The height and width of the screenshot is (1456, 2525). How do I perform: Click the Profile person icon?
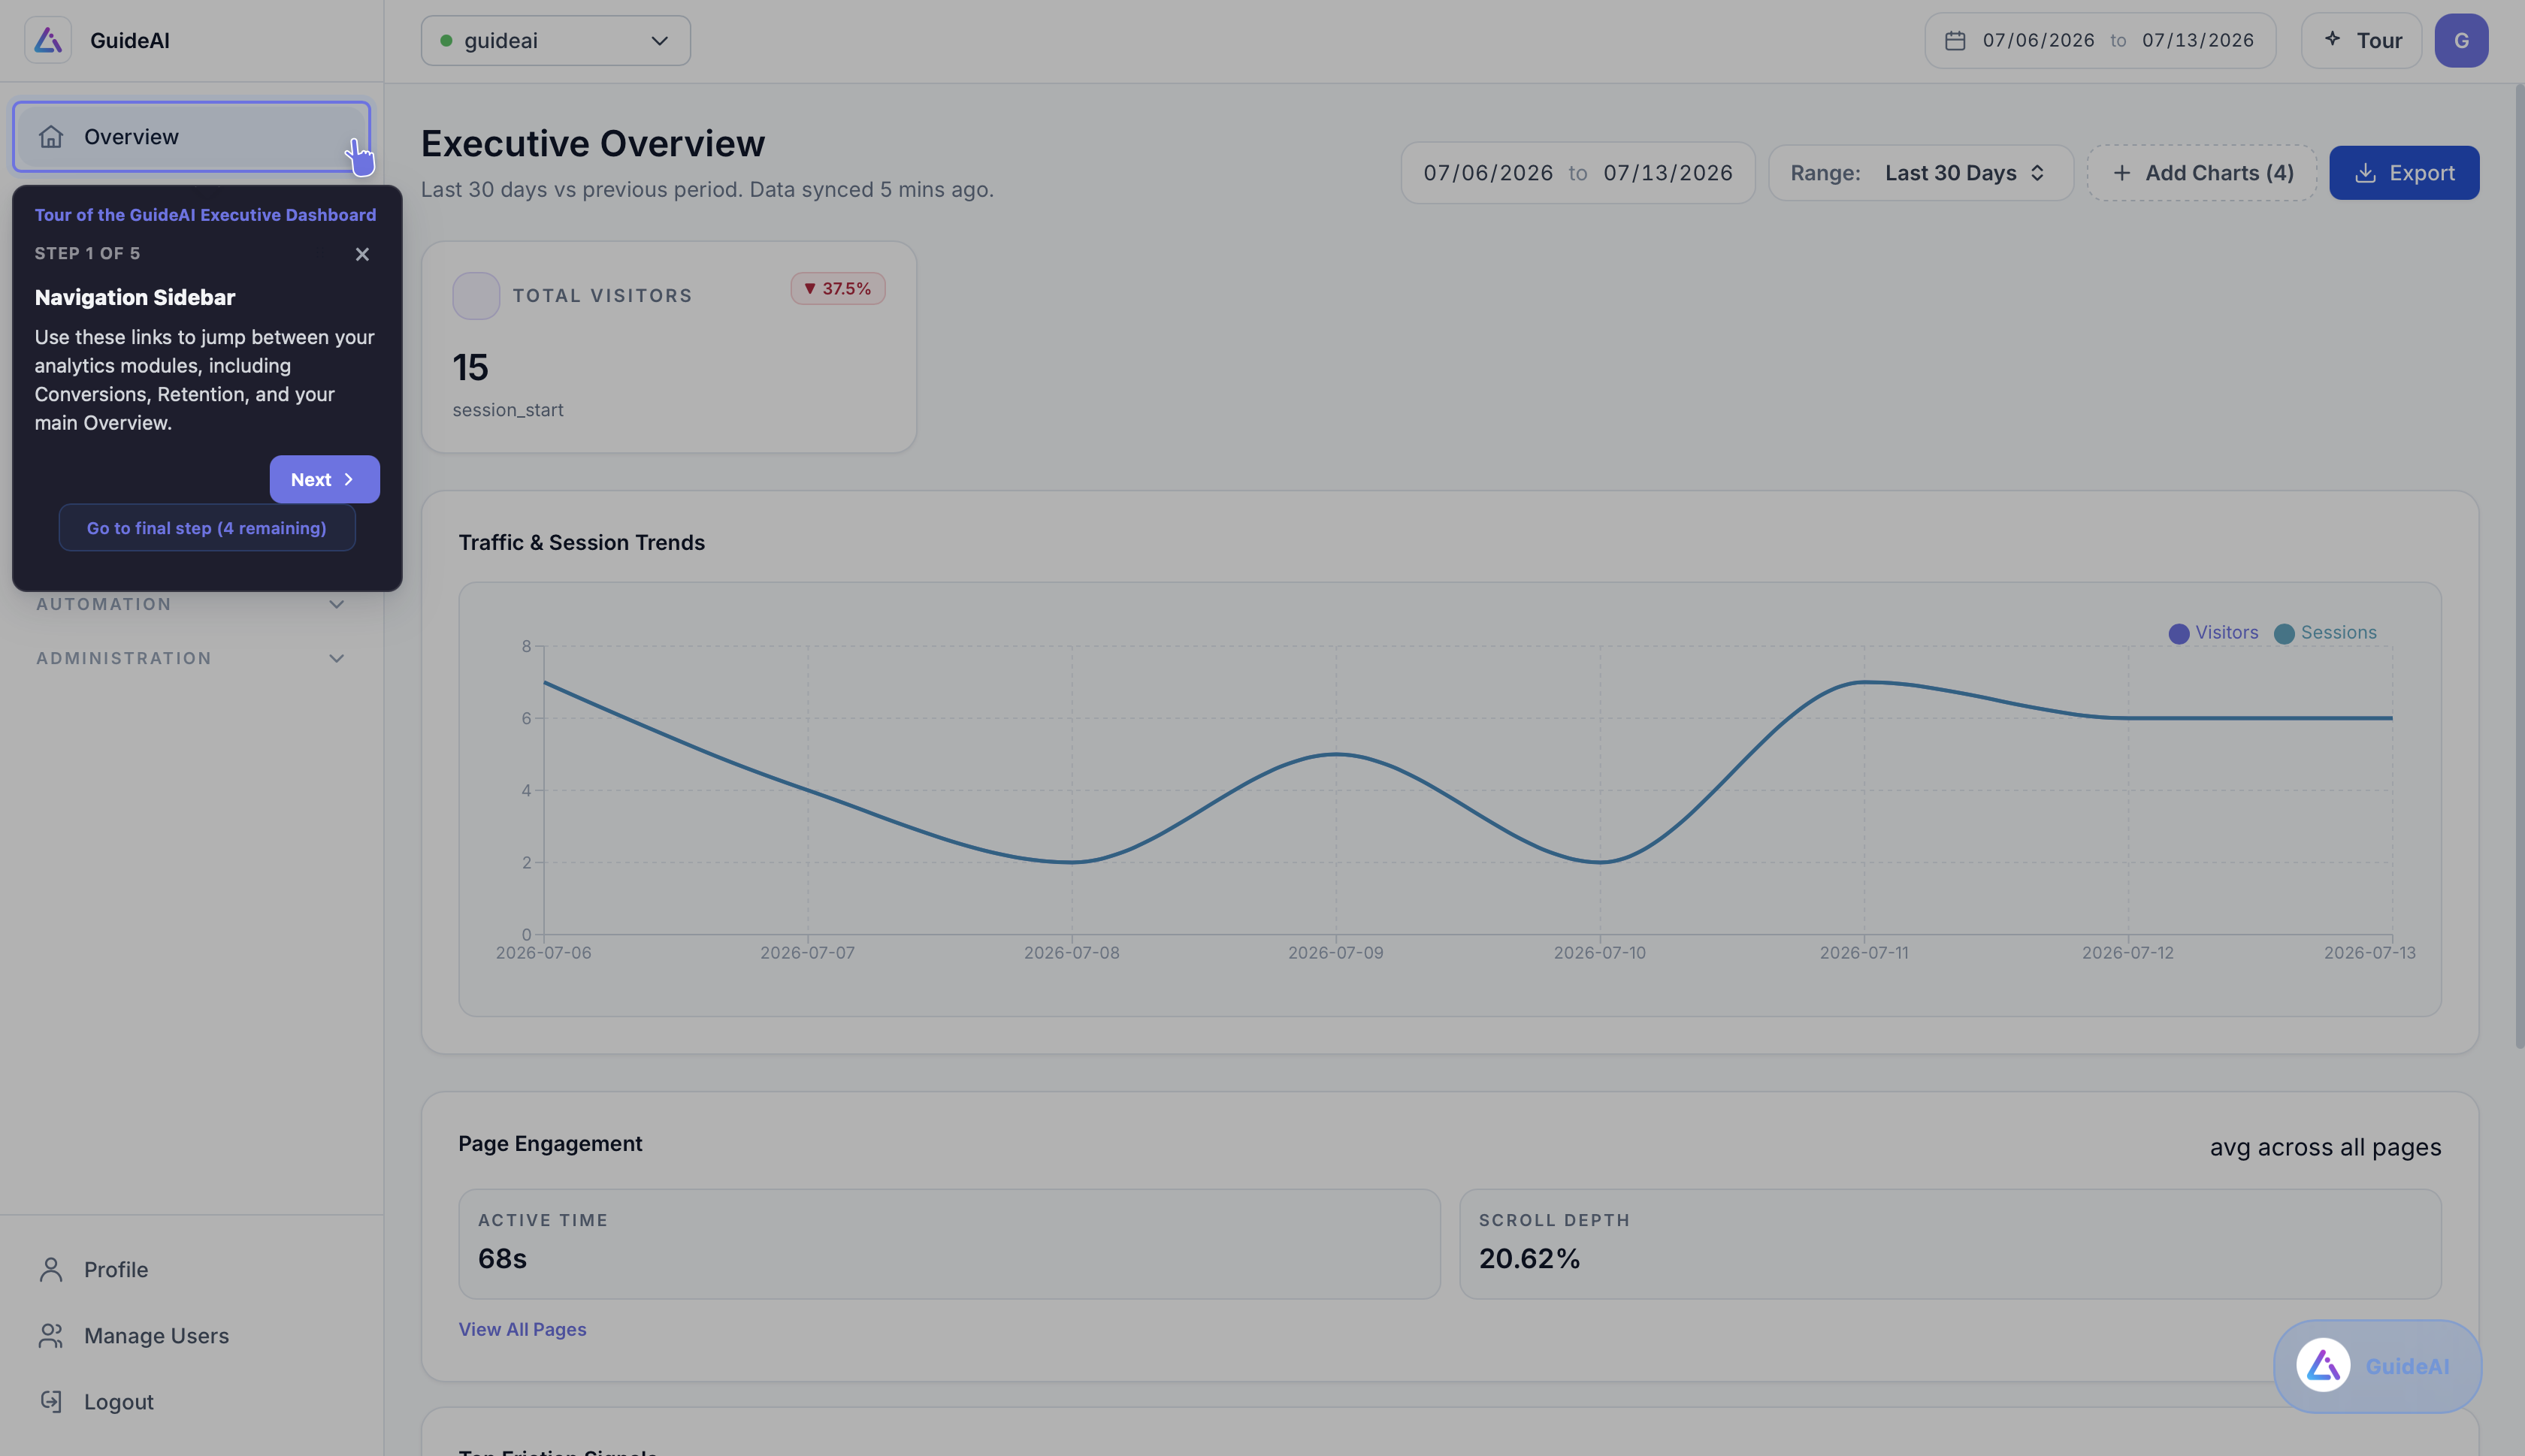tap(51, 1269)
